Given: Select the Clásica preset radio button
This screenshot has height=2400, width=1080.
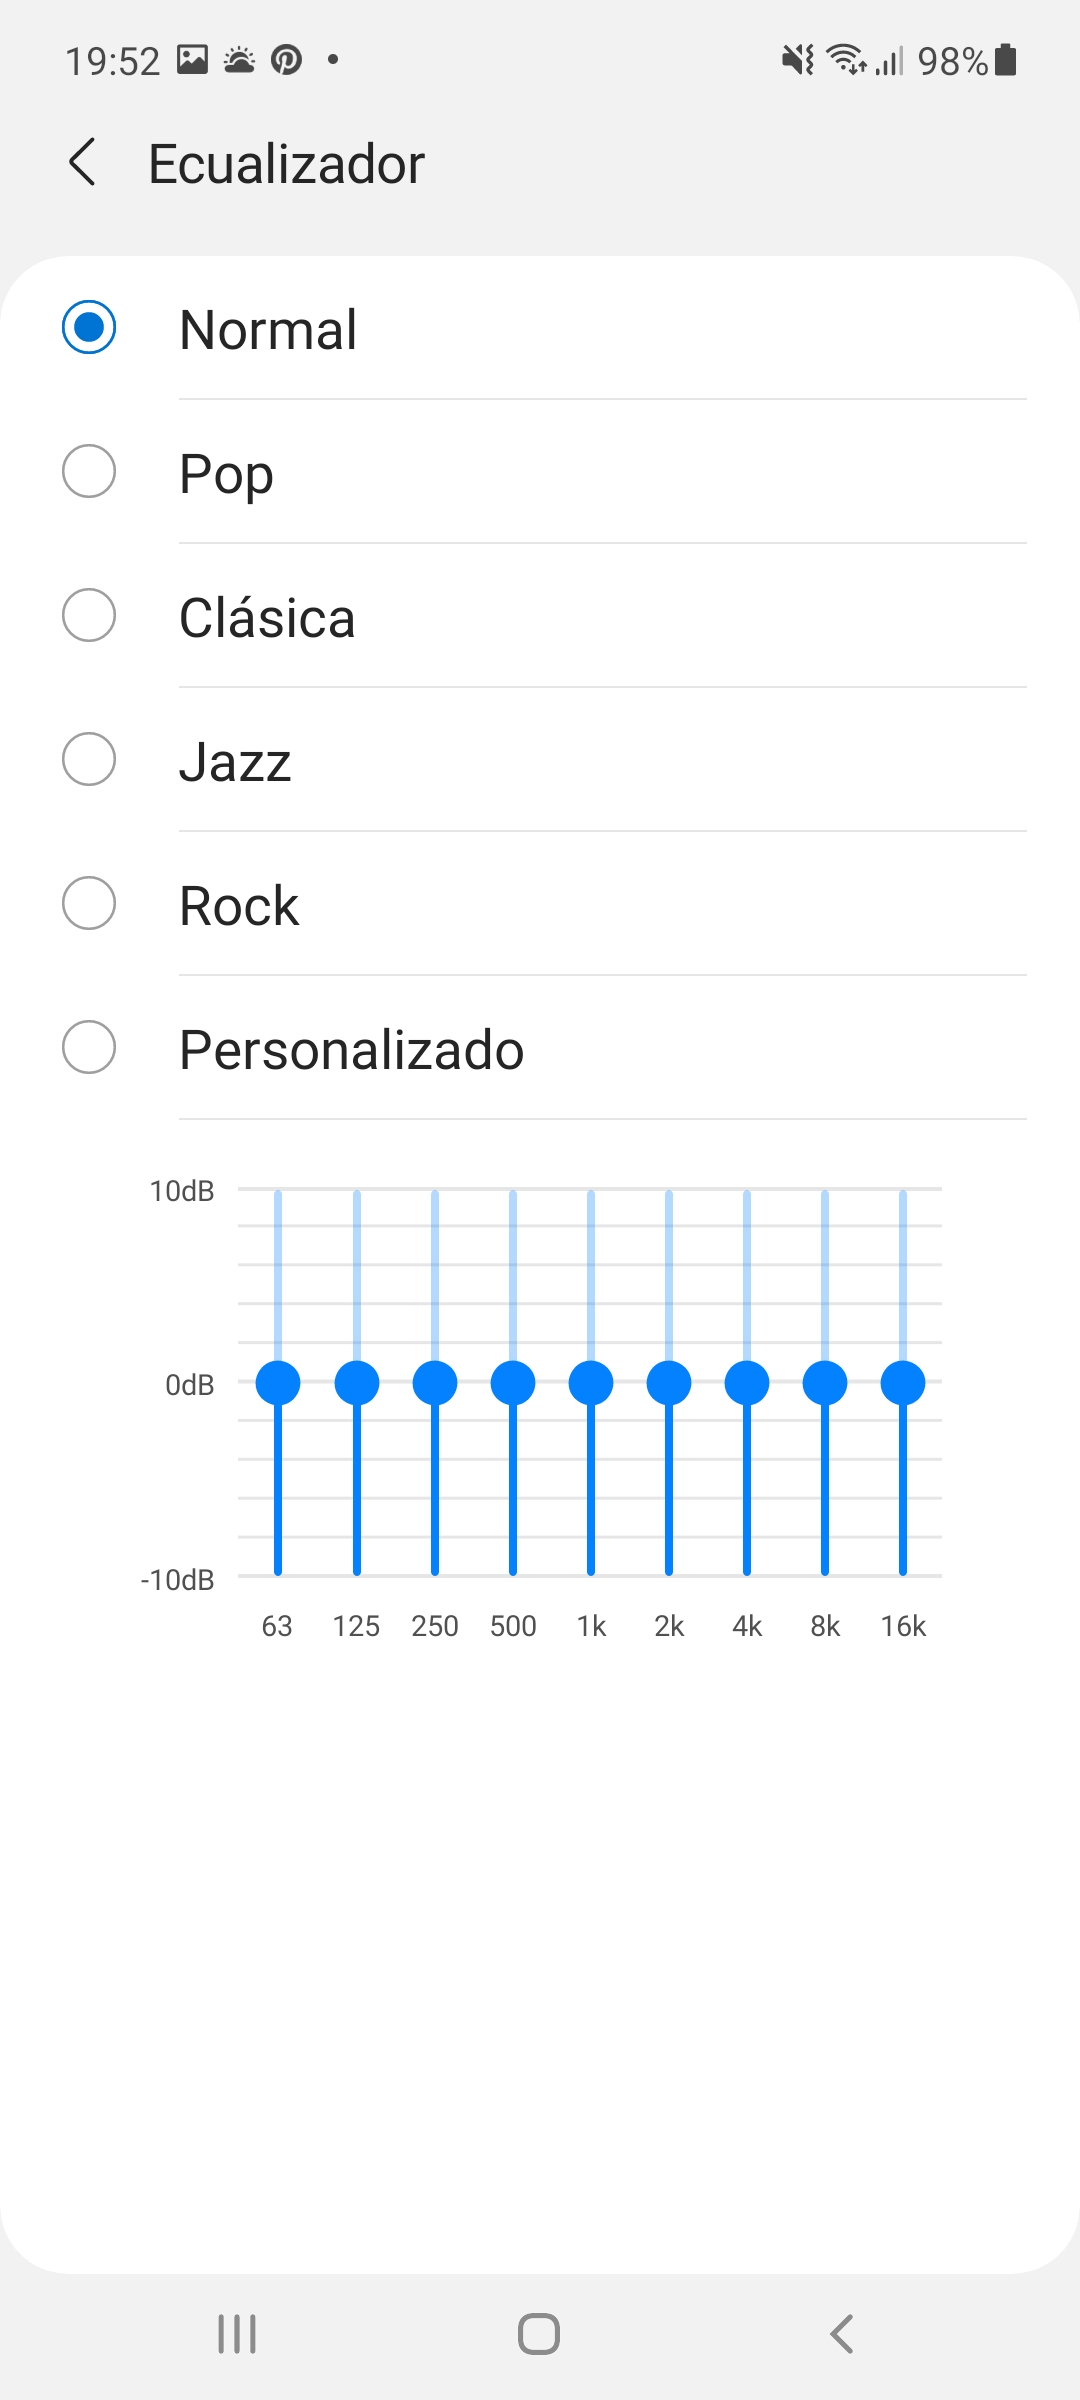Looking at the screenshot, I should (89, 615).
